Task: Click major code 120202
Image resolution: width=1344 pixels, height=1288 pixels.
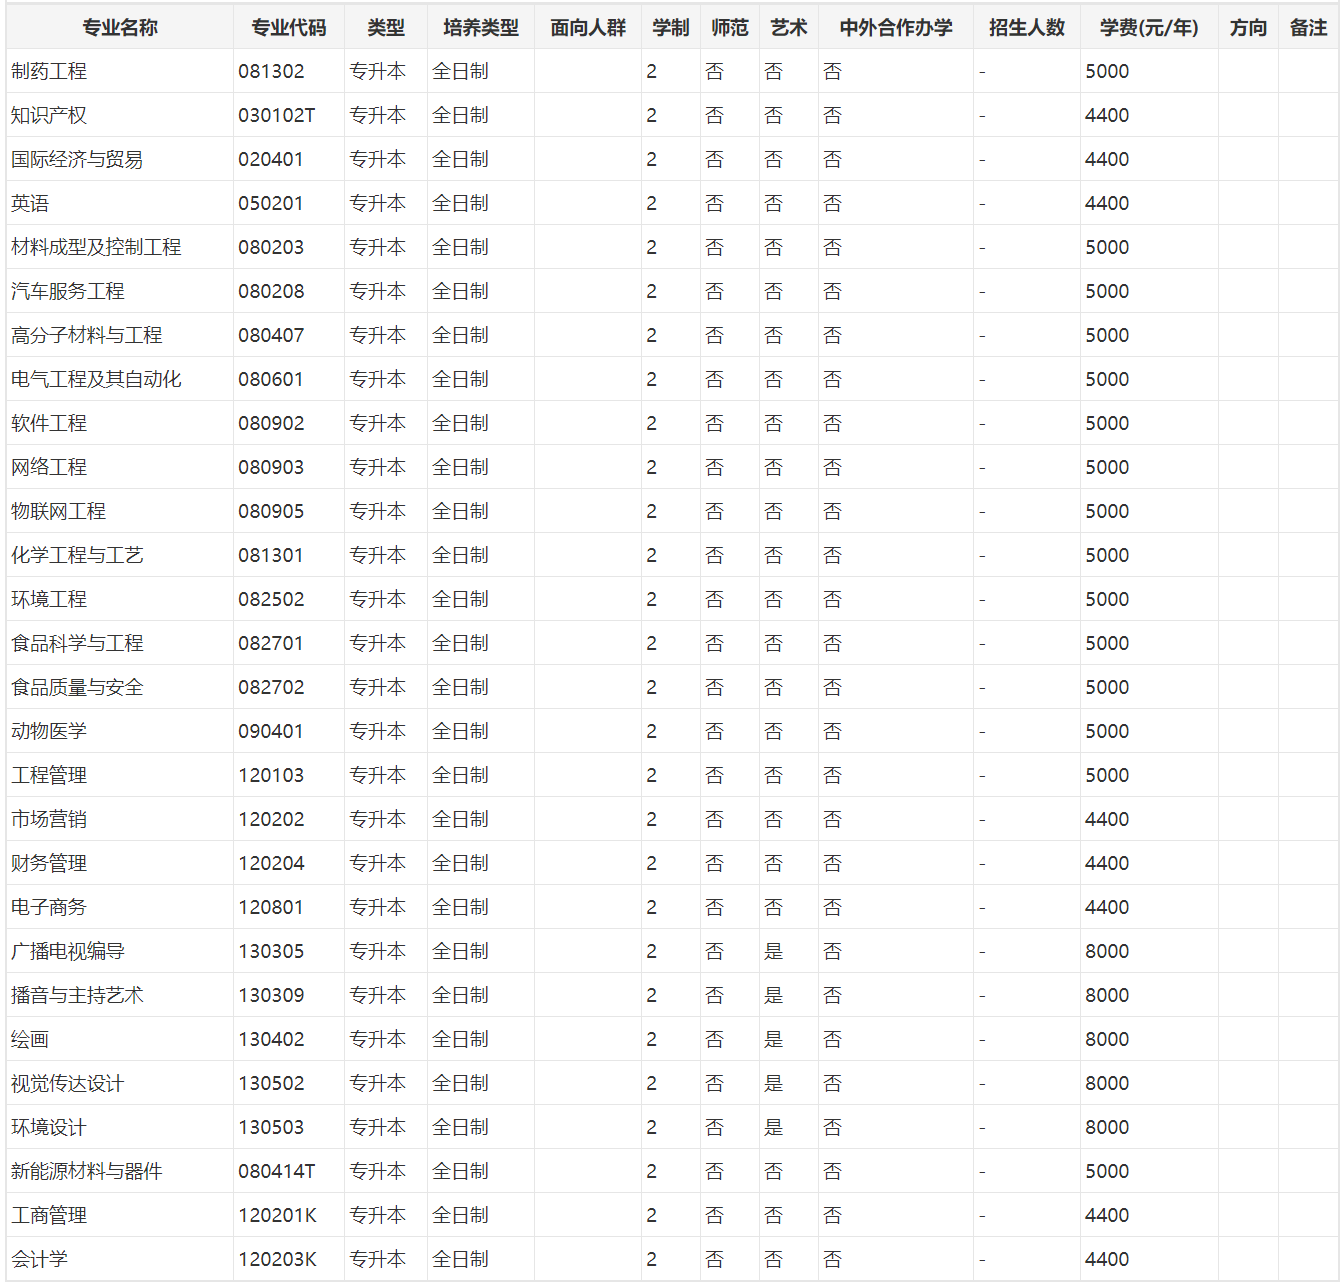Action: [x=271, y=820]
